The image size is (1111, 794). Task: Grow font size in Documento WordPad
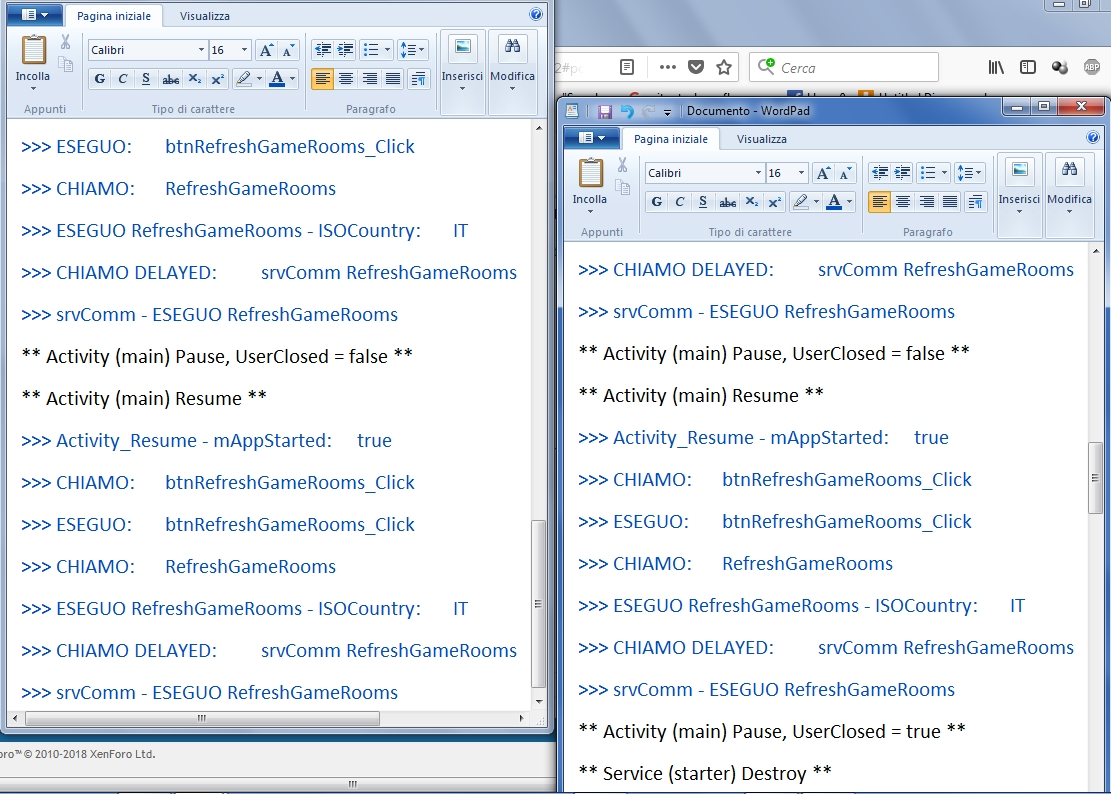click(x=823, y=174)
